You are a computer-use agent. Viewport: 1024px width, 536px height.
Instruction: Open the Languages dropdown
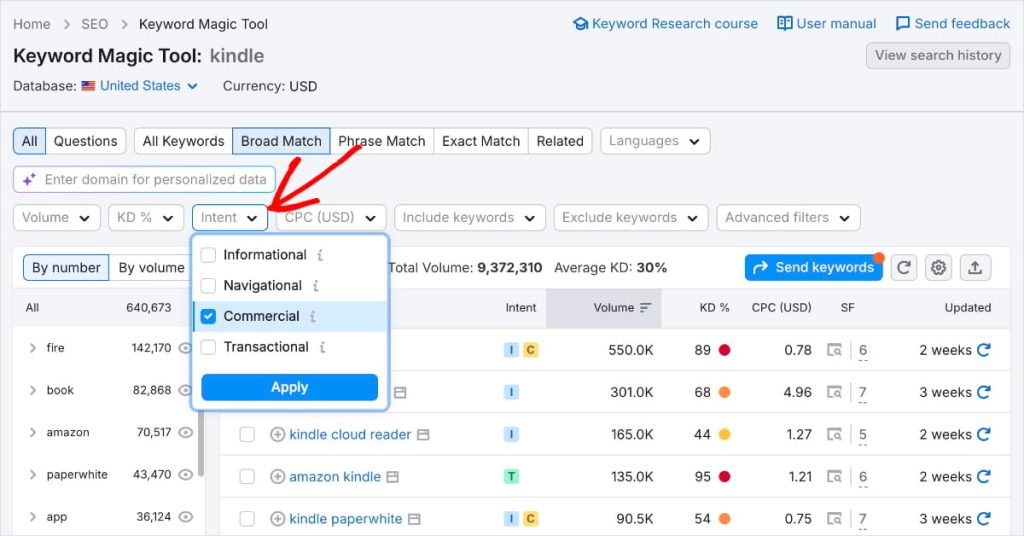coord(655,141)
